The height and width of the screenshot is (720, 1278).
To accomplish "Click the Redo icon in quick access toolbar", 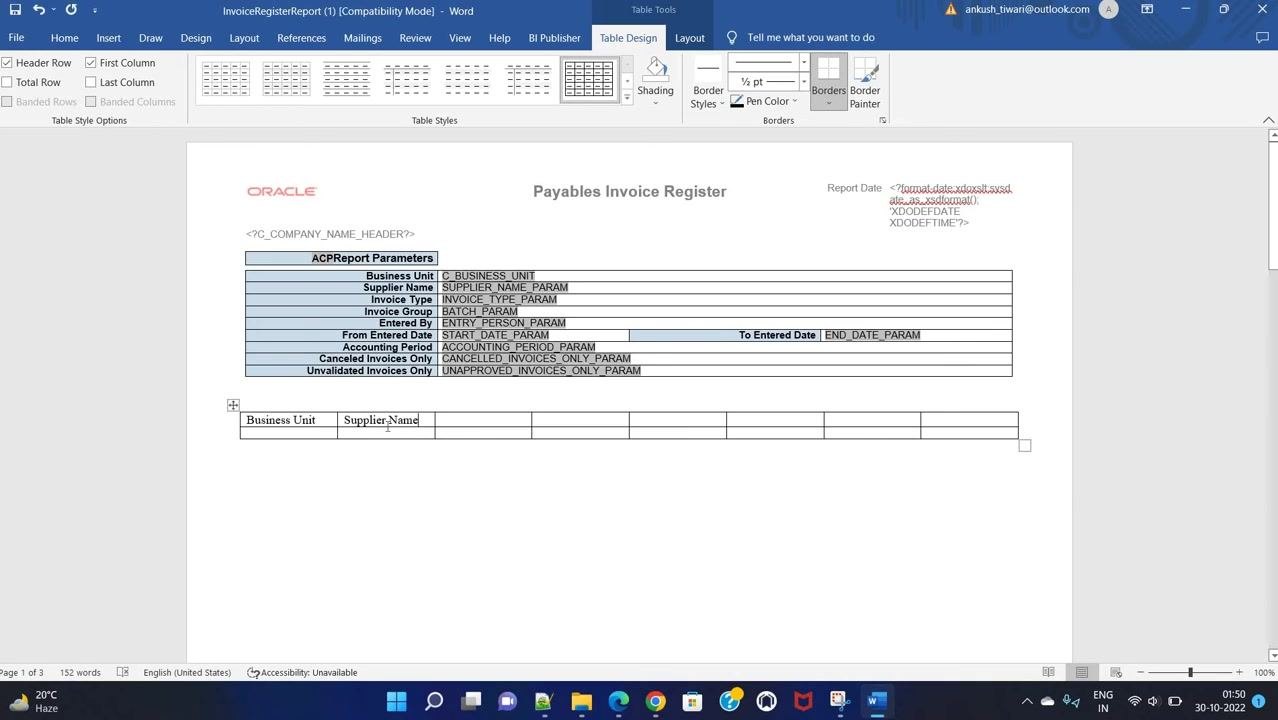I will (x=71, y=10).
